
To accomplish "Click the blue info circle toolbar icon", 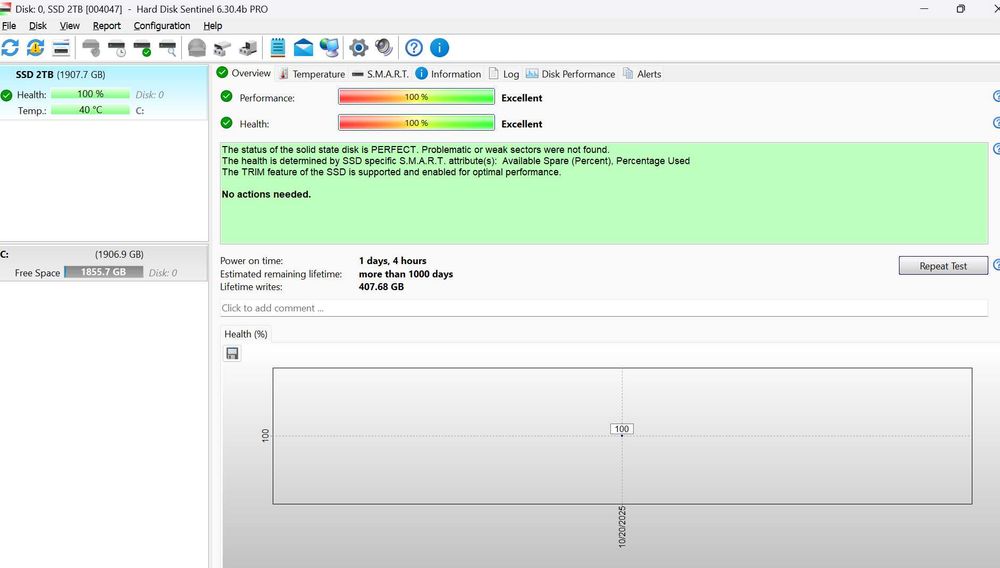I will [x=439, y=48].
